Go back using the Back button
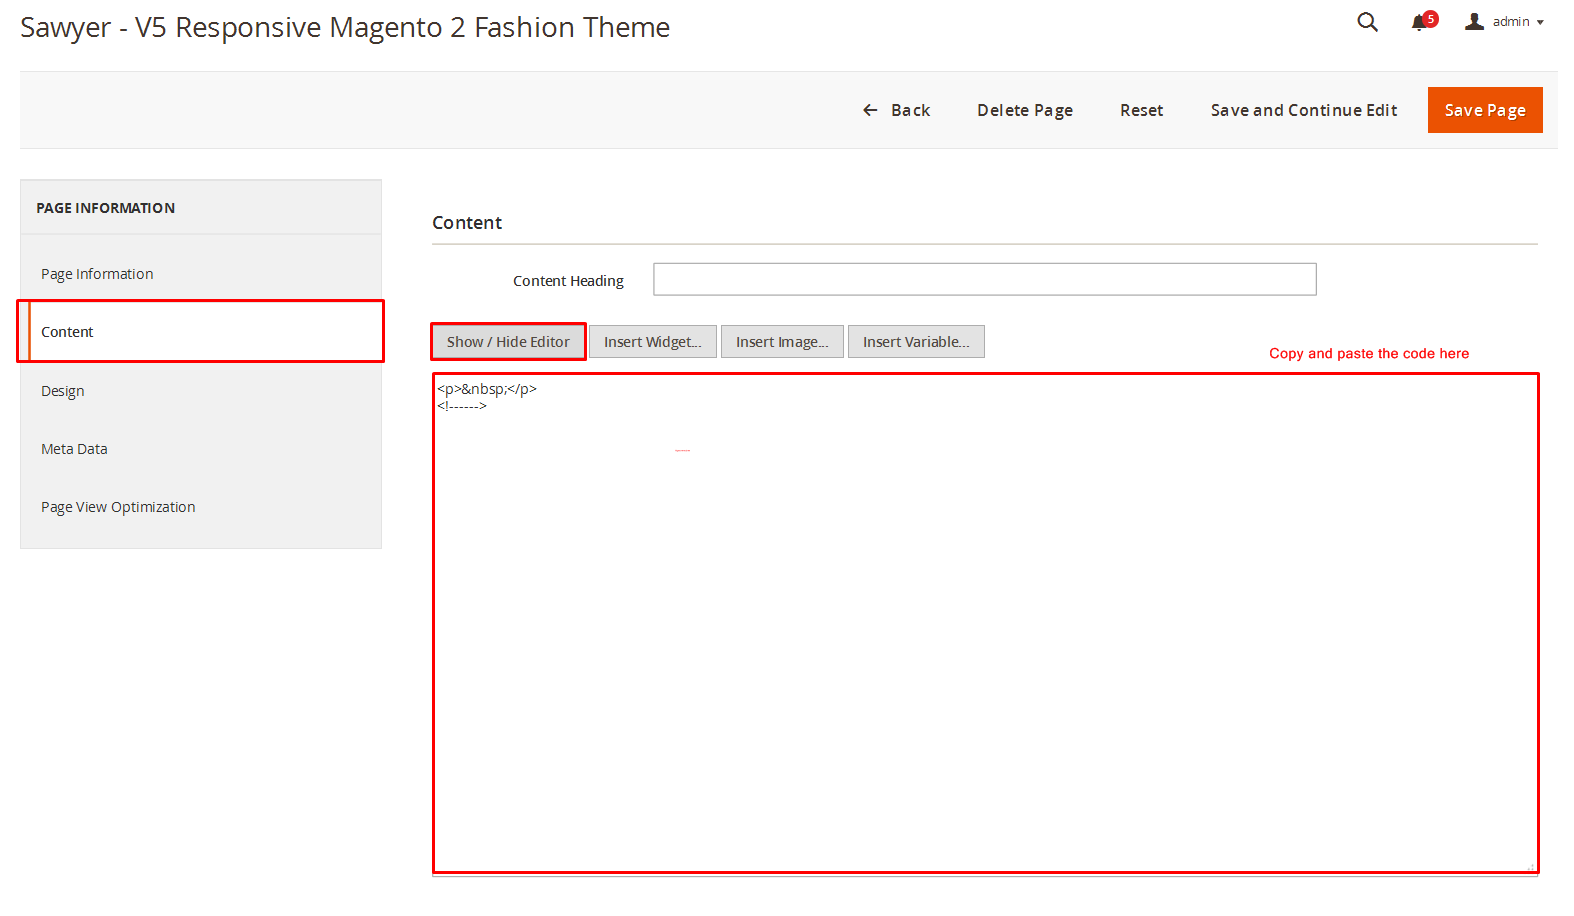 (x=896, y=110)
